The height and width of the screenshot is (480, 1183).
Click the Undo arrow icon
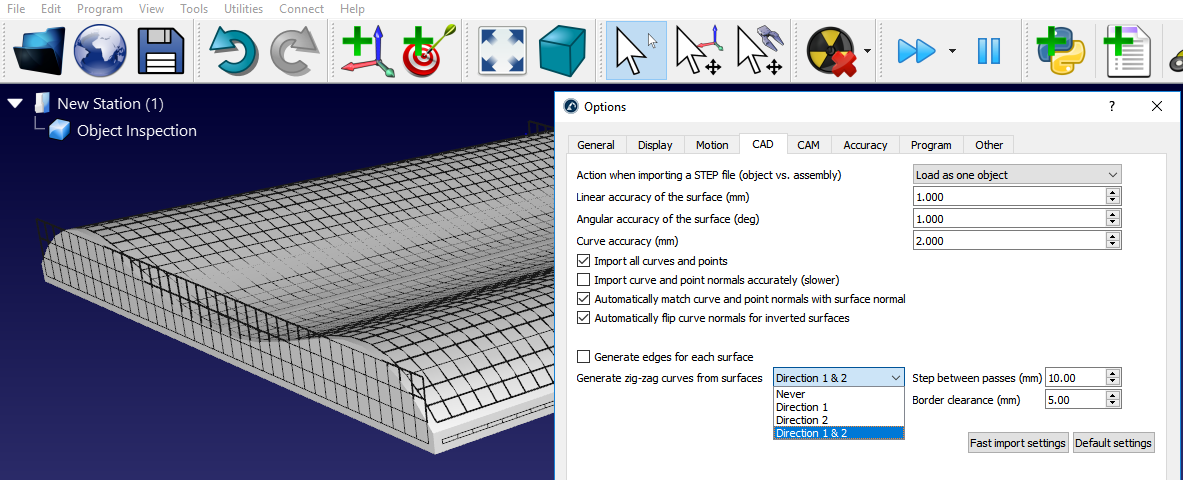[233, 50]
